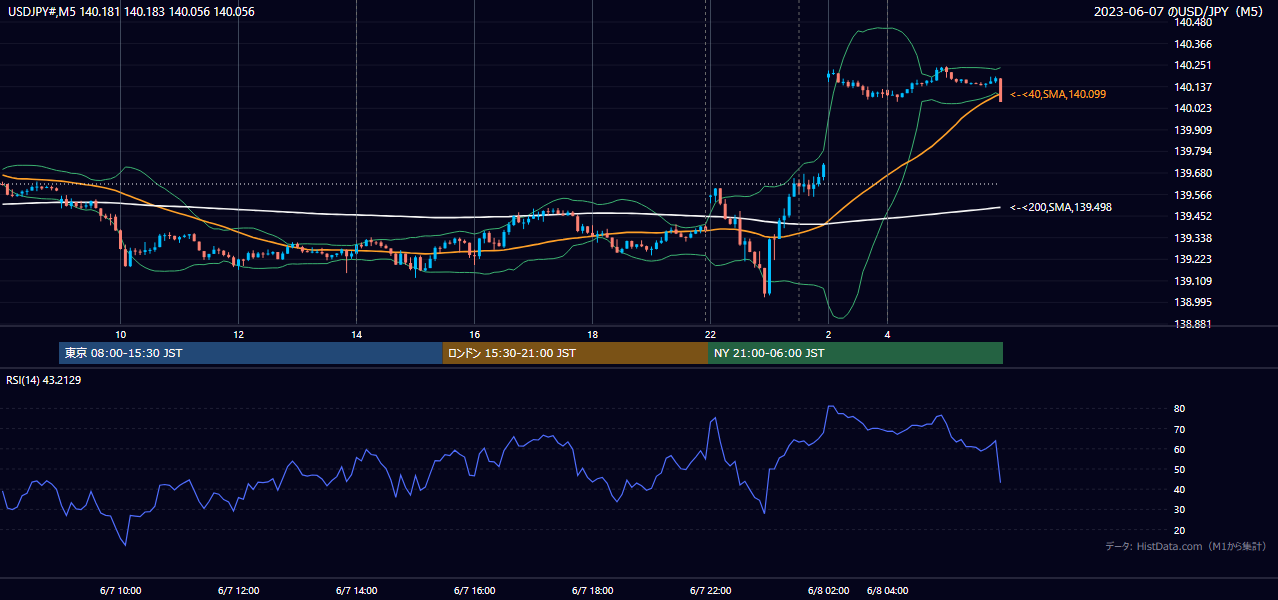This screenshot has height=600, width=1278.
Task: Click price axis value 138.995
Action: 1191,302
